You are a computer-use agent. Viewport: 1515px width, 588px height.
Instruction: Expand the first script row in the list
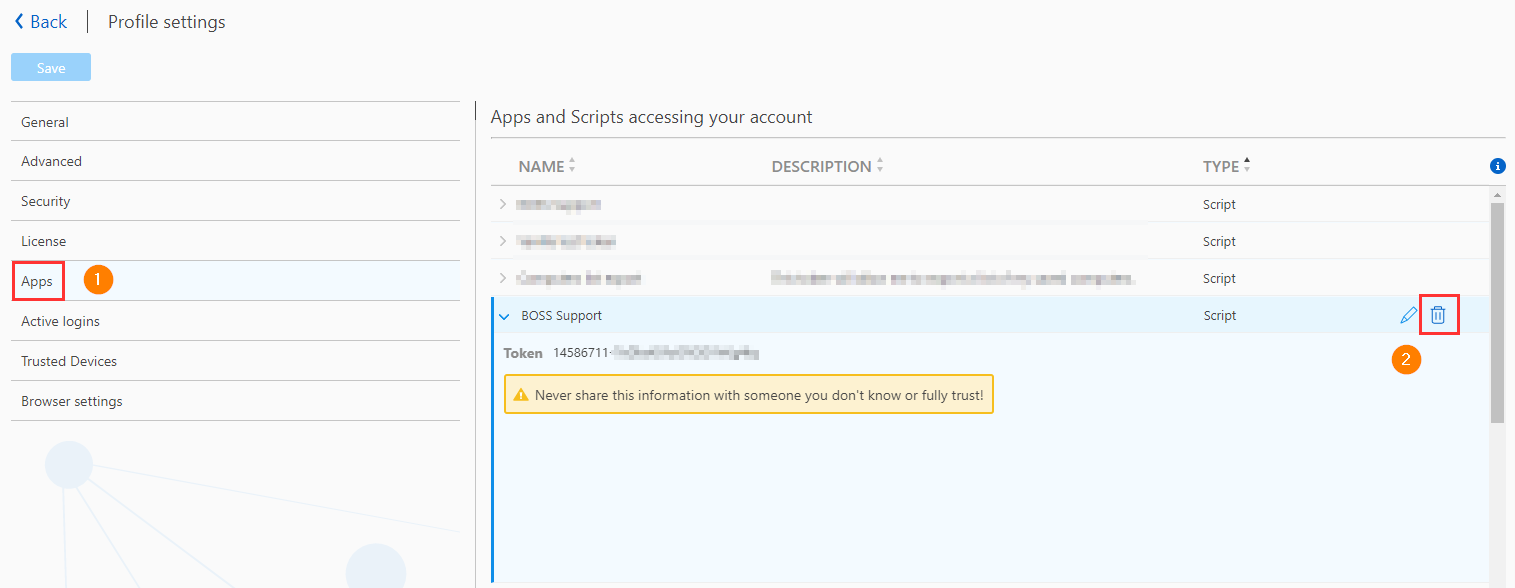[503, 204]
